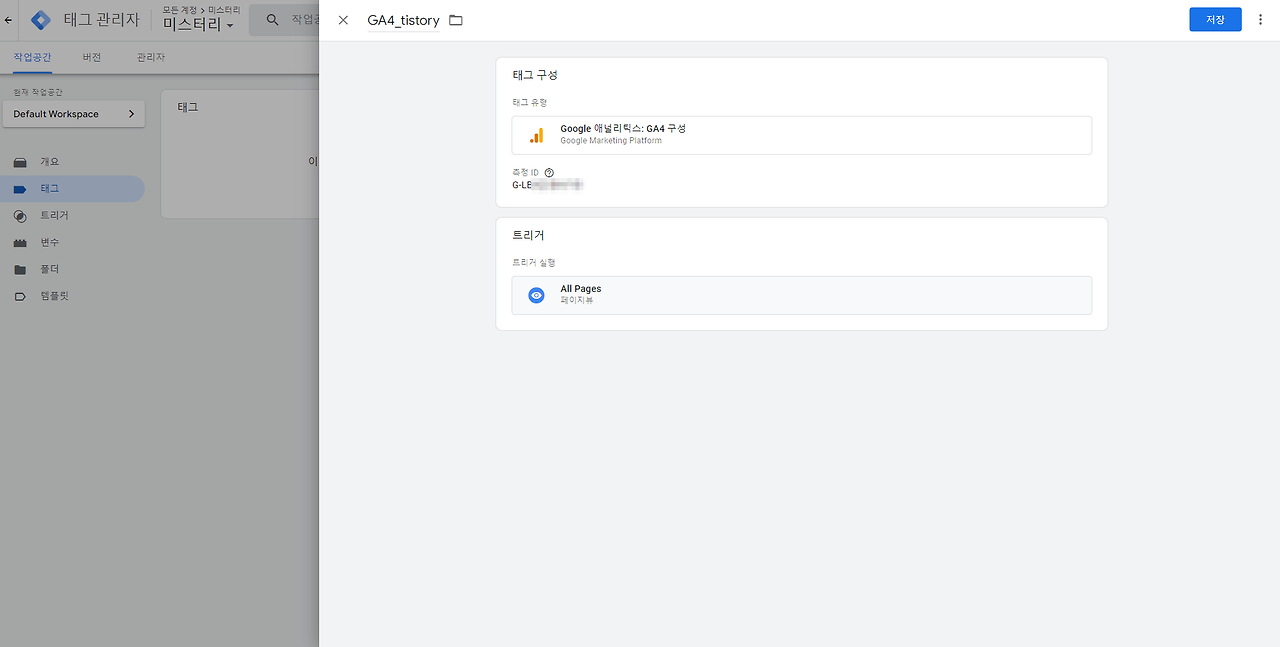This screenshot has width=1280, height=647.
Task: Open 태그 in the sidebar
Action: pyautogui.click(x=72, y=189)
